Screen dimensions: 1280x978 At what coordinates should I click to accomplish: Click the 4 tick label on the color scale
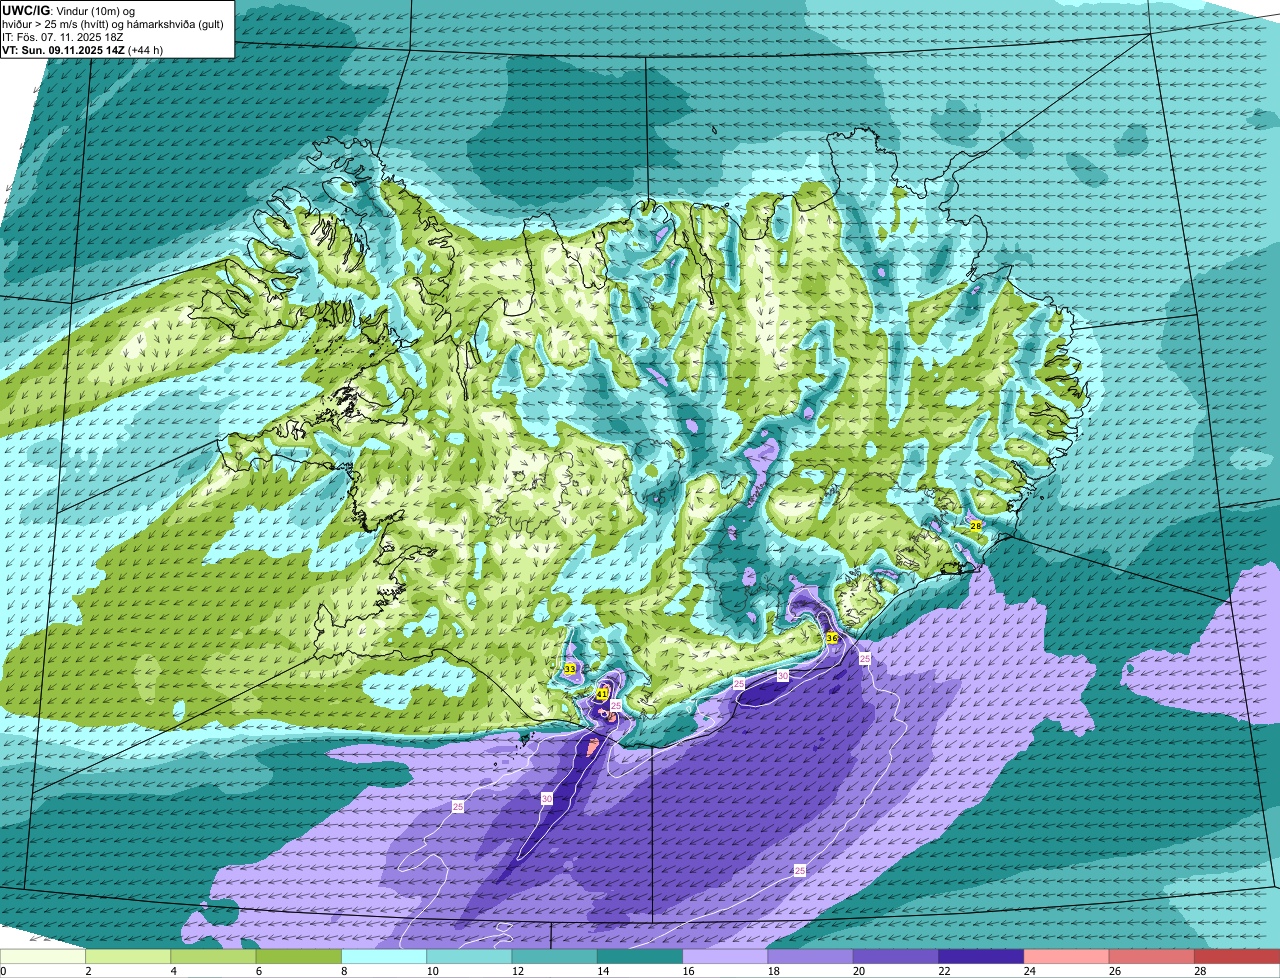[x=173, y=971]
